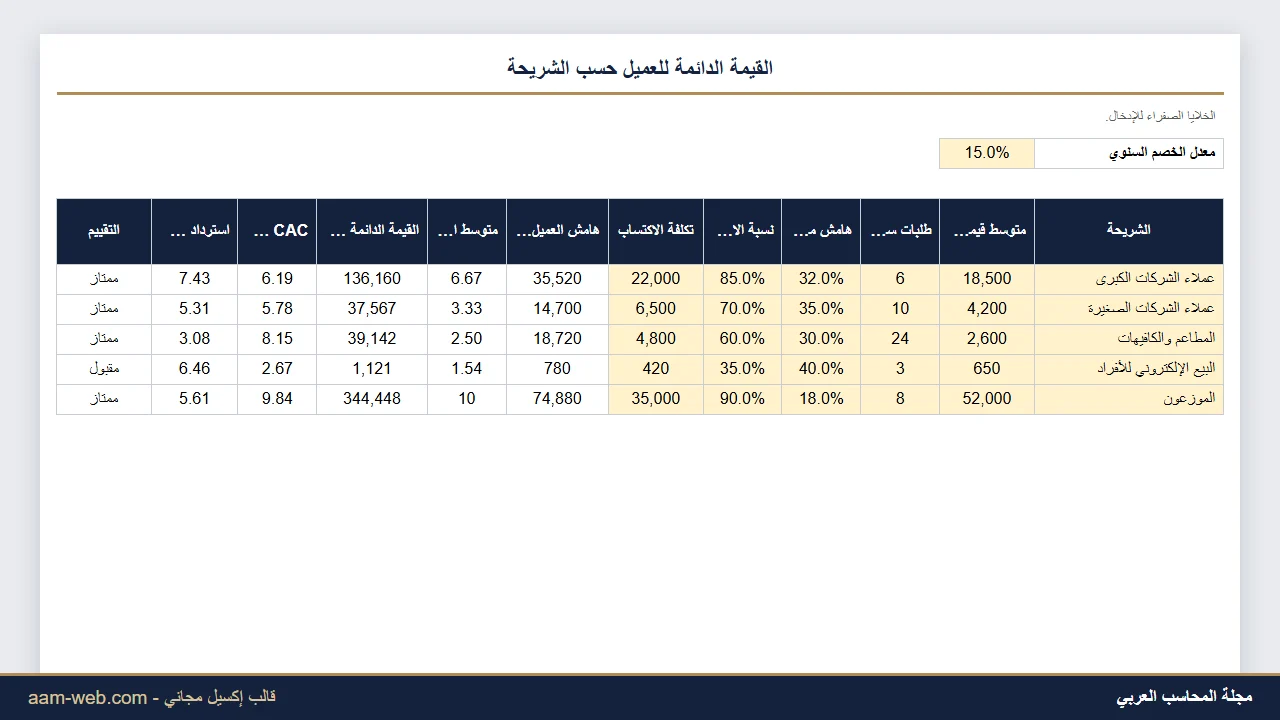
Task: Select the "عملاء الشركات الكبرى" segment cell
Action: pyautogui.click(x=1129, y=279)
